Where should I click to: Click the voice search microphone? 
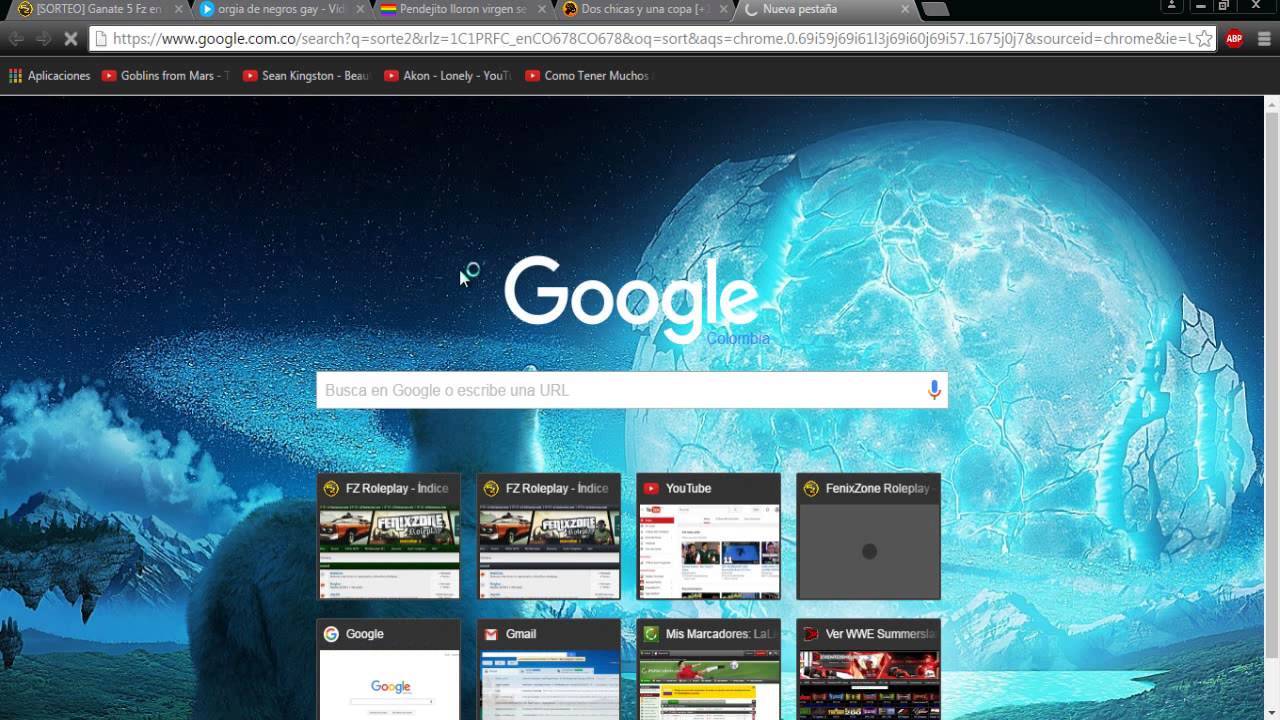pos(934,390)
